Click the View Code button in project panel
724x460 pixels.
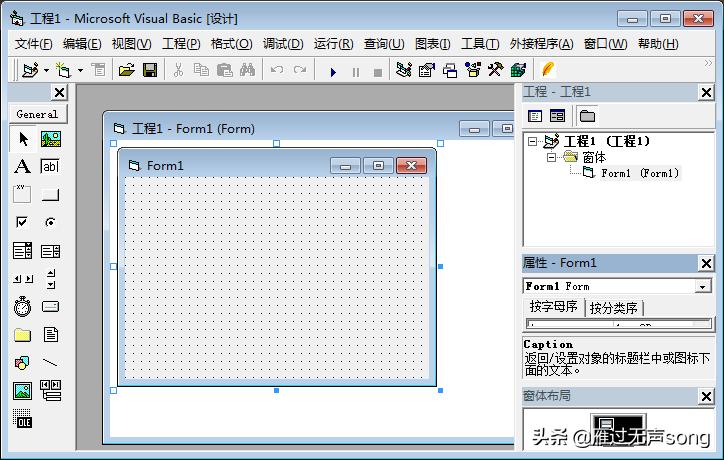coord(535,116)
